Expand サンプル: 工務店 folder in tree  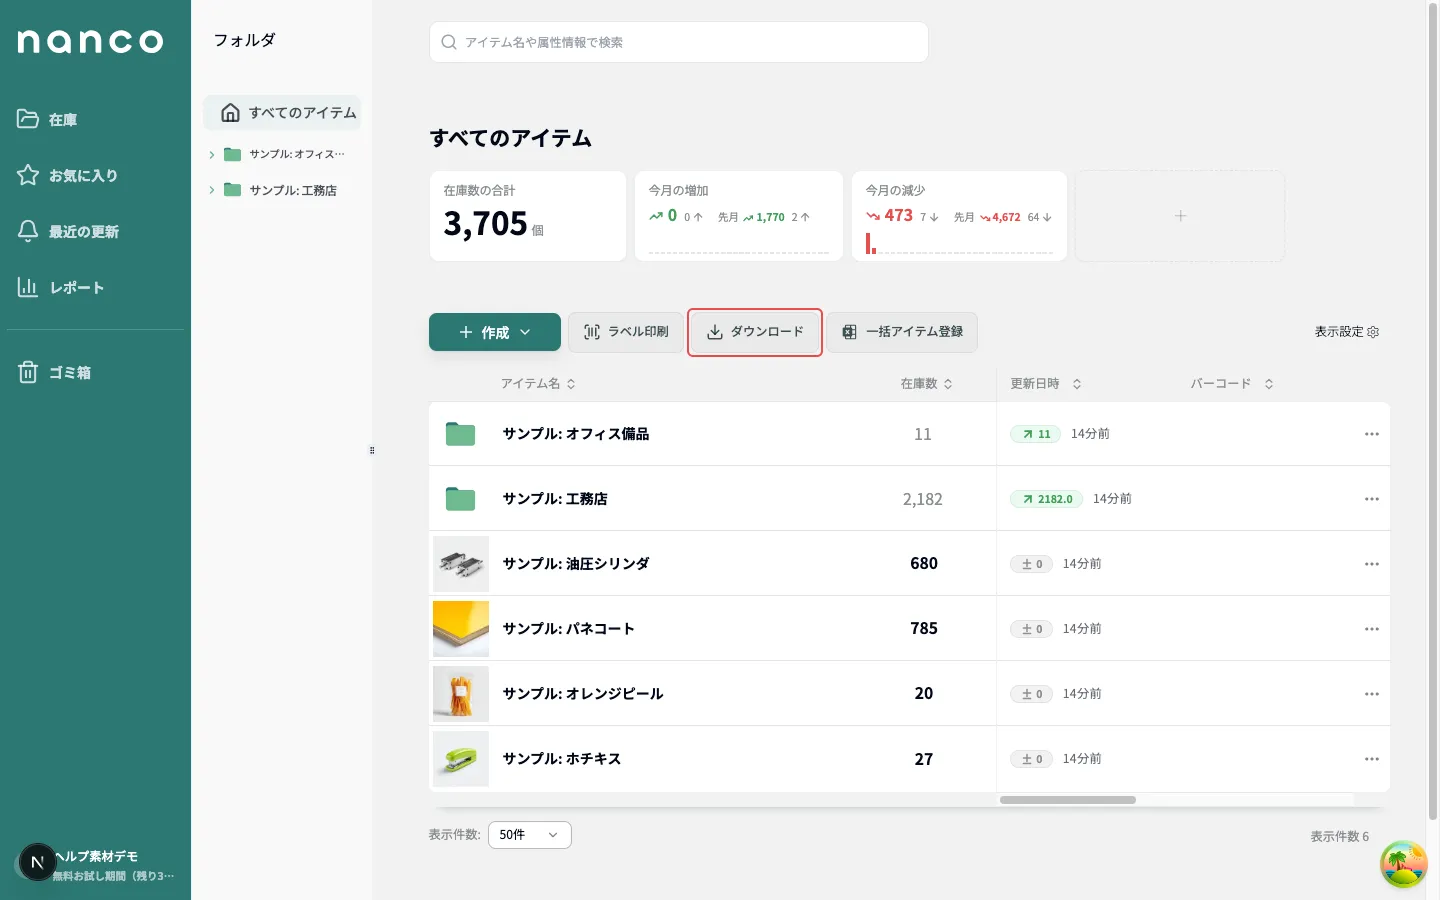point(212,190)
